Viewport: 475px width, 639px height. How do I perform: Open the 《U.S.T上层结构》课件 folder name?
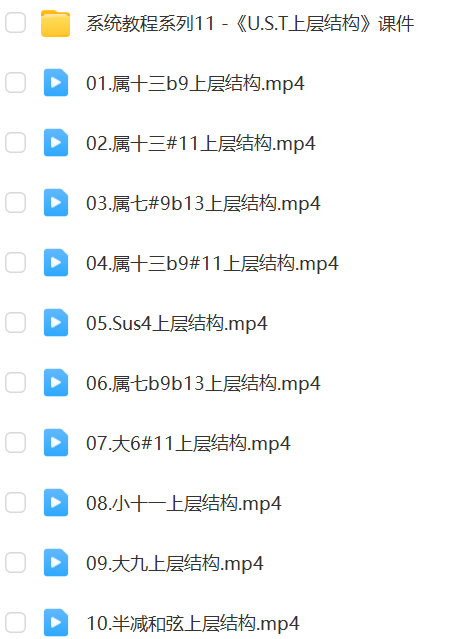[x=250, y=24]
